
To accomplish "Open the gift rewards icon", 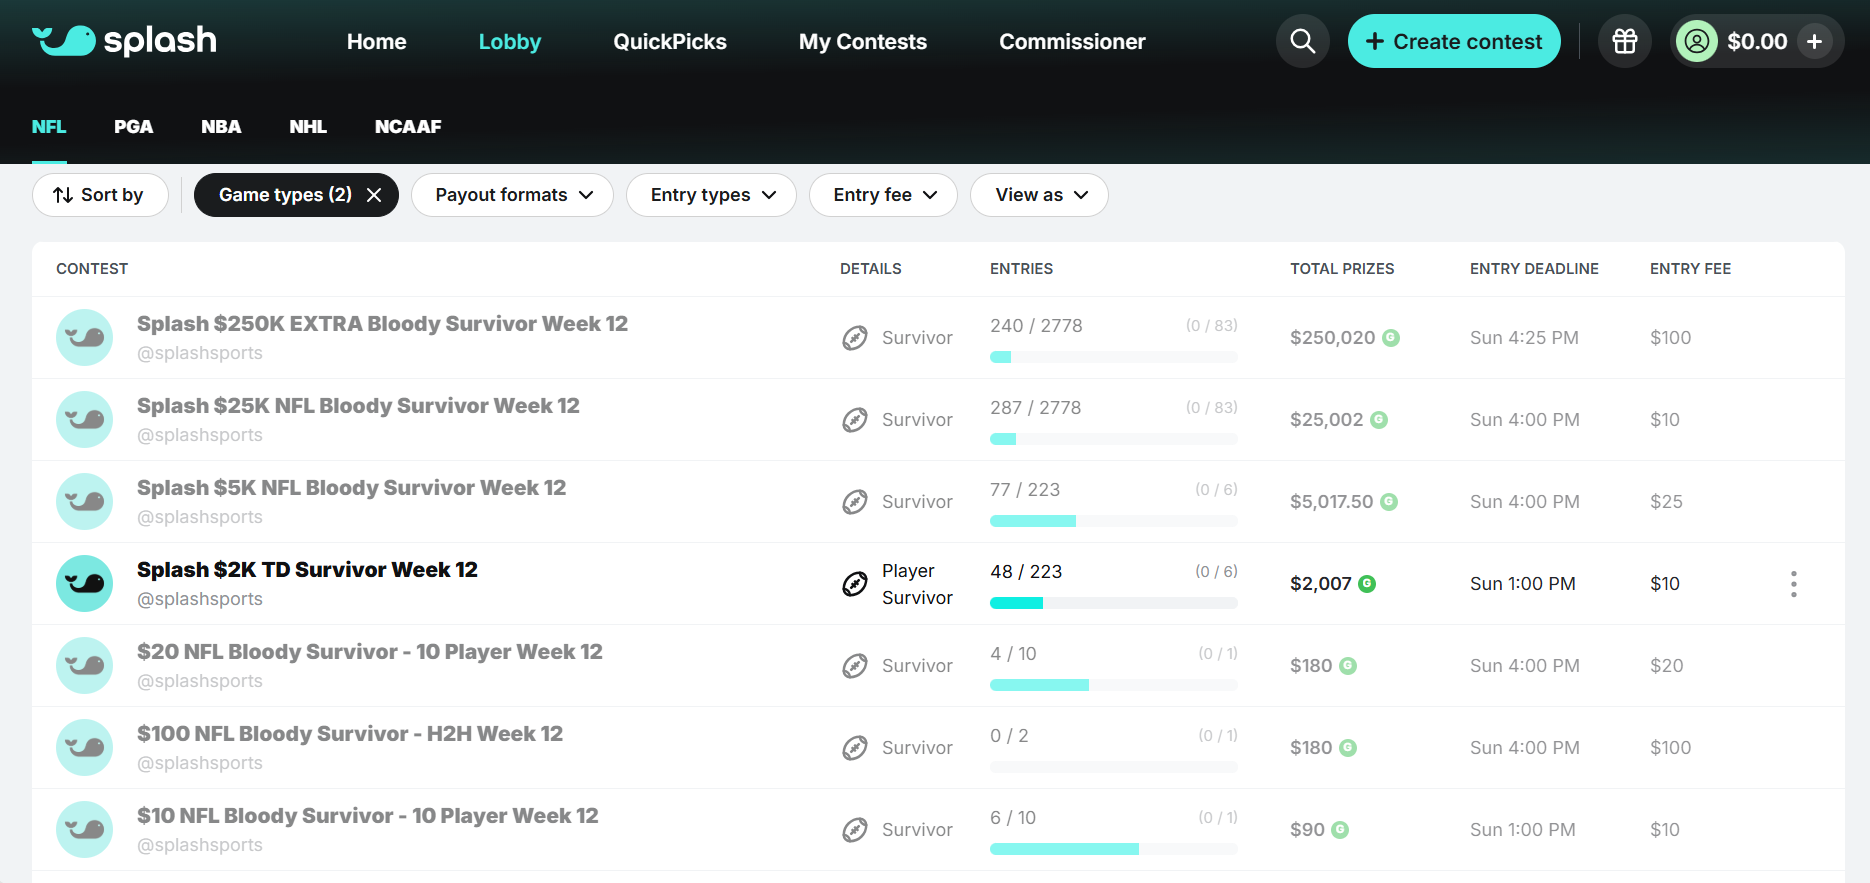I will tap(1624, 41).
